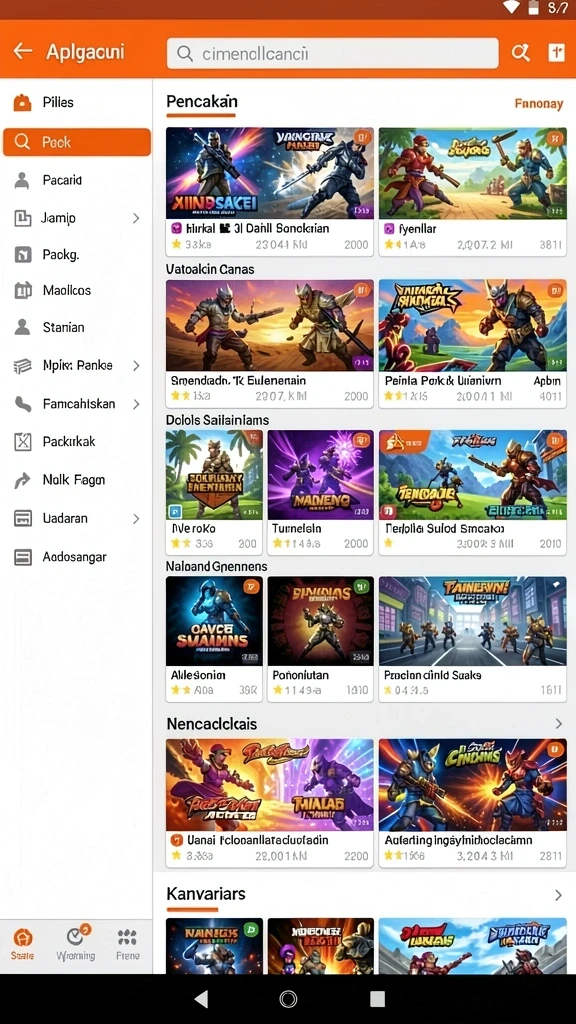Click the Nolk Fagn share arrow icon
The height and width of the screenshot is (1024, 576).
tap(23, 481)
